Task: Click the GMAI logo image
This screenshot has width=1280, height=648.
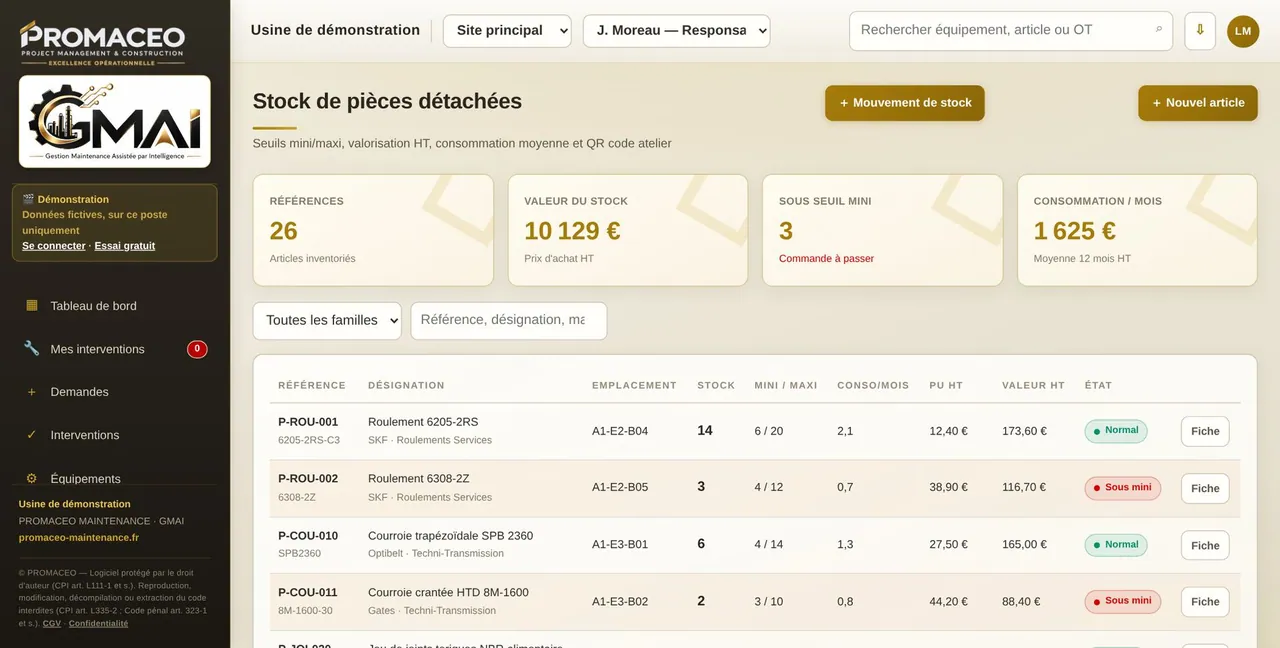Action: (x=115, y=121)
